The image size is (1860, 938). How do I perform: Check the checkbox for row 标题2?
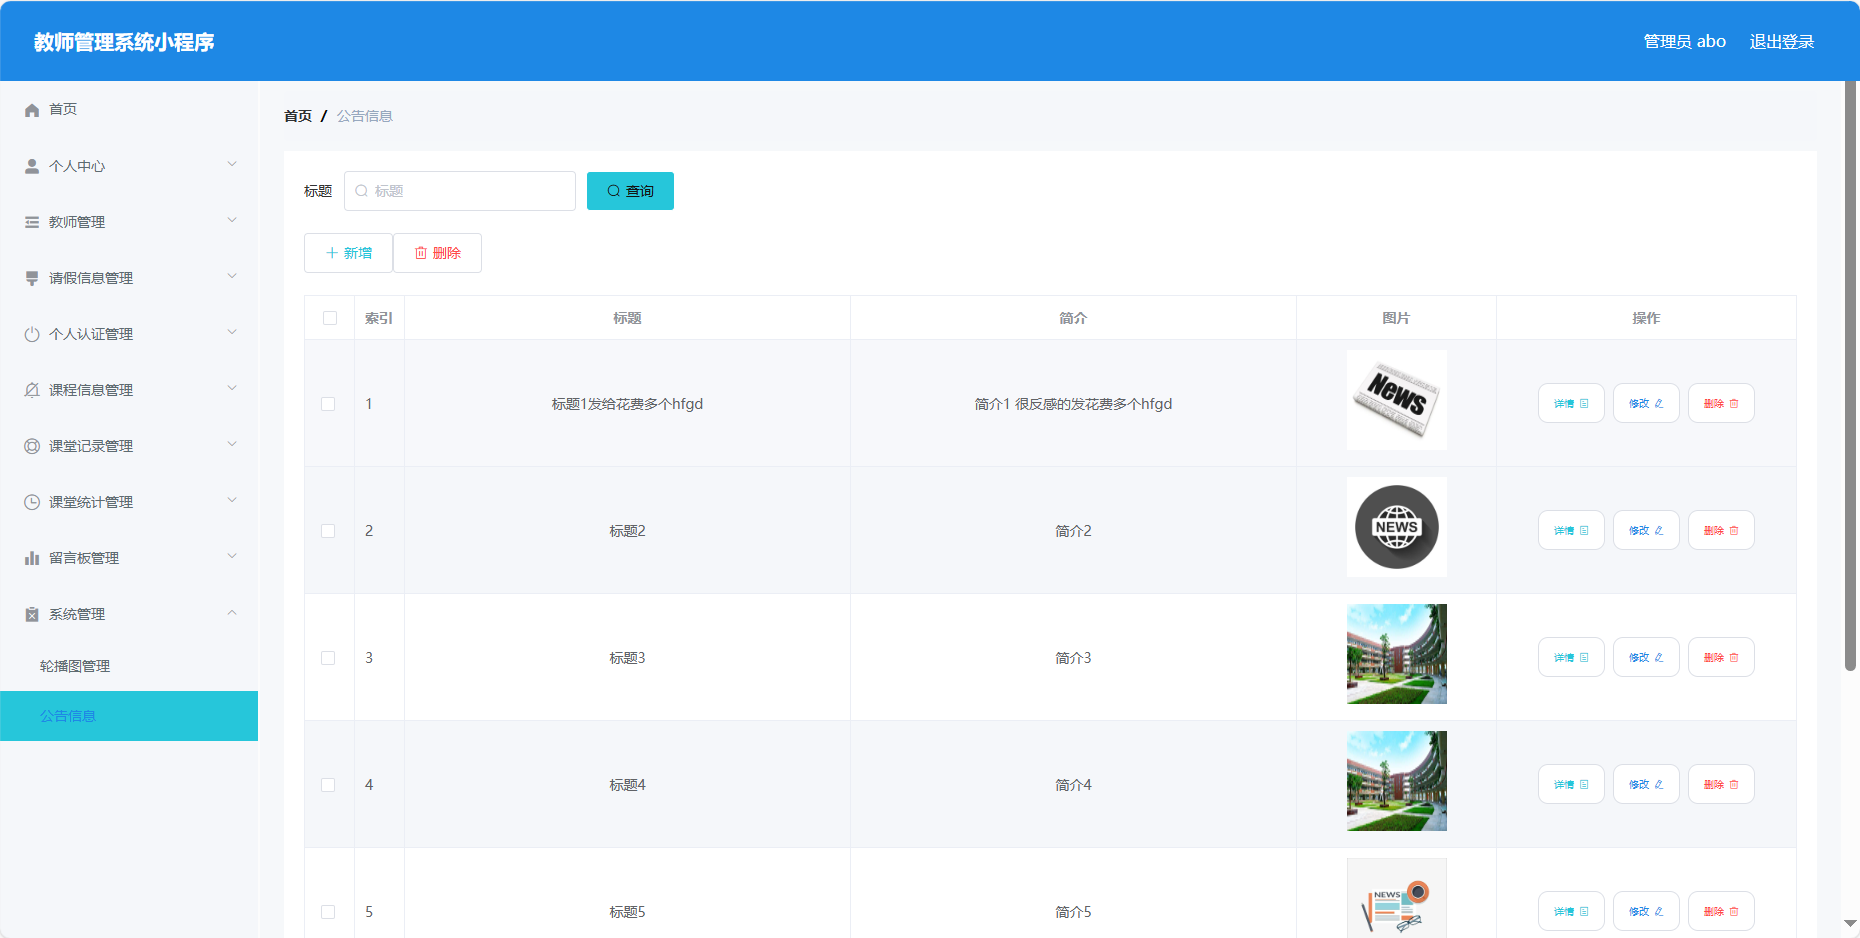tap(328, 531)
